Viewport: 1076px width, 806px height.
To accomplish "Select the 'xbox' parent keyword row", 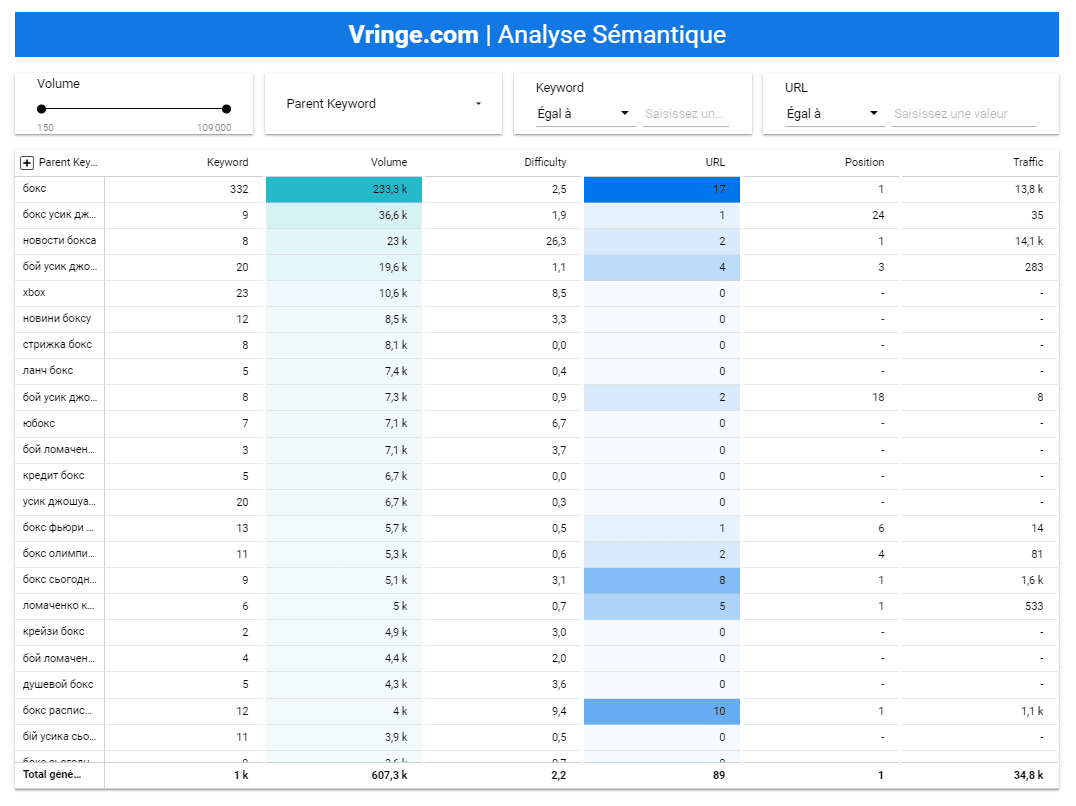I will click(x=34, y=293).
